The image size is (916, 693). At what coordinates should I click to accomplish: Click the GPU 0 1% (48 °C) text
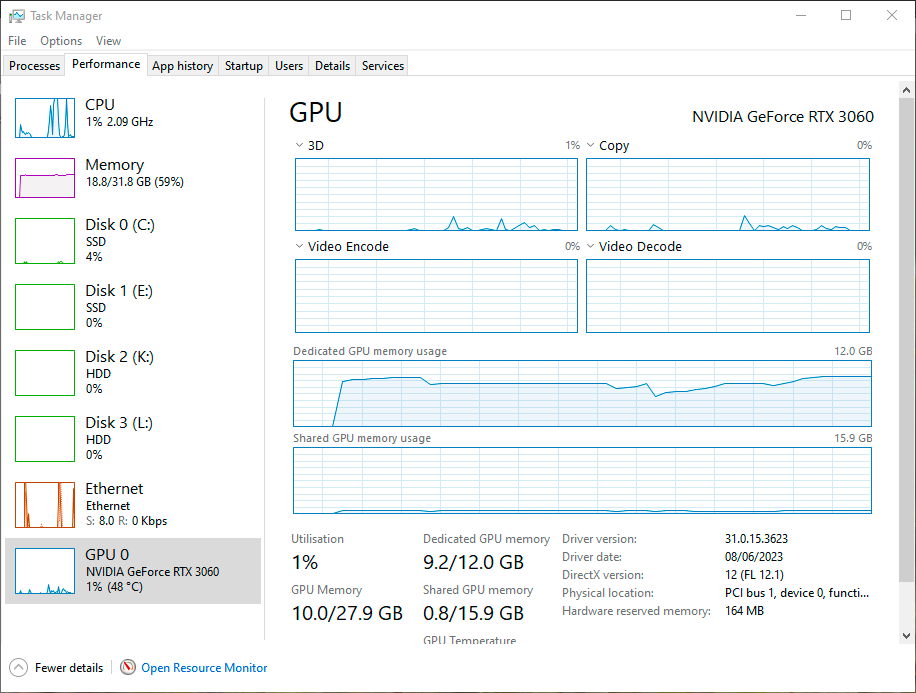114,587
